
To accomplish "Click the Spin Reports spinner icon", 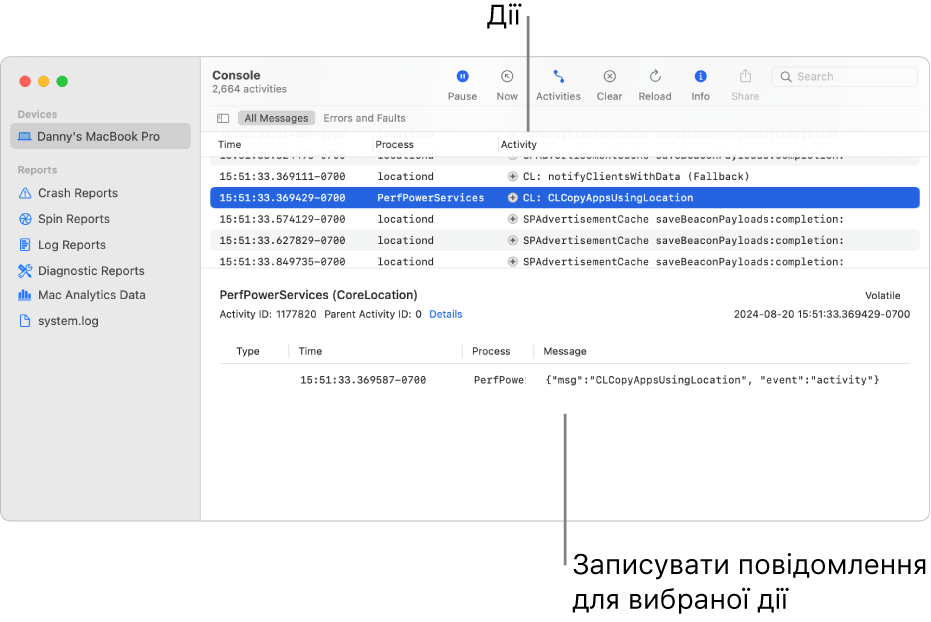I will click(25, 219).
